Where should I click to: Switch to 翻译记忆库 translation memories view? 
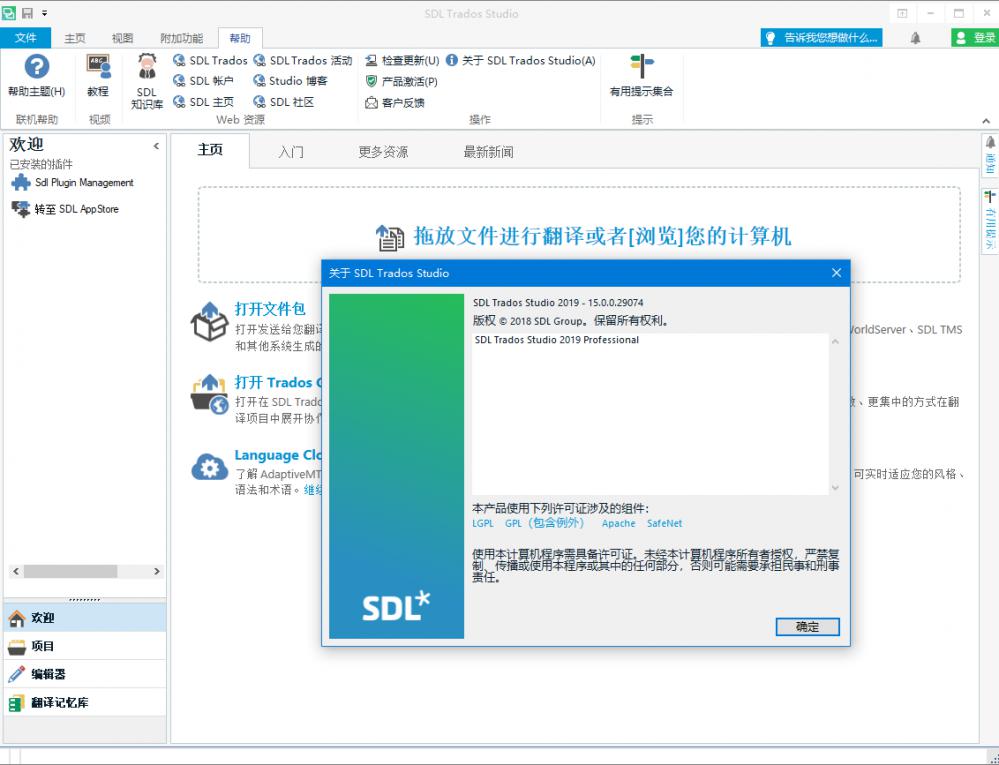click(x=85, y=703)
